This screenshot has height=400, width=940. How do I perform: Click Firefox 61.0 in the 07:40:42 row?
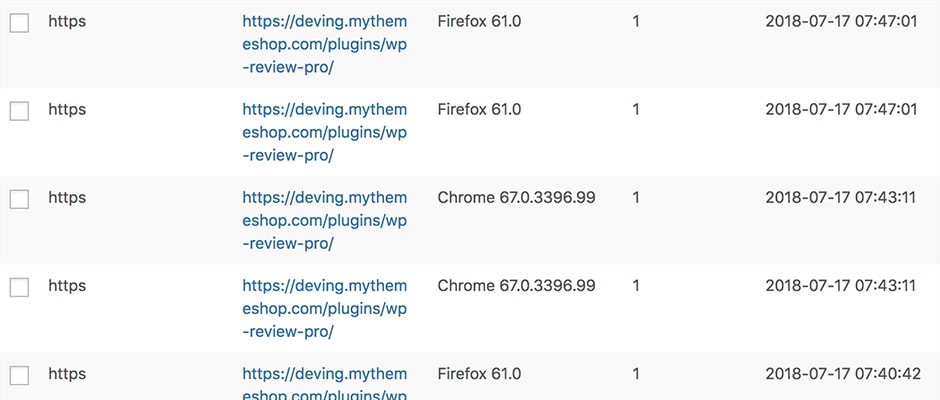(479, 374)
